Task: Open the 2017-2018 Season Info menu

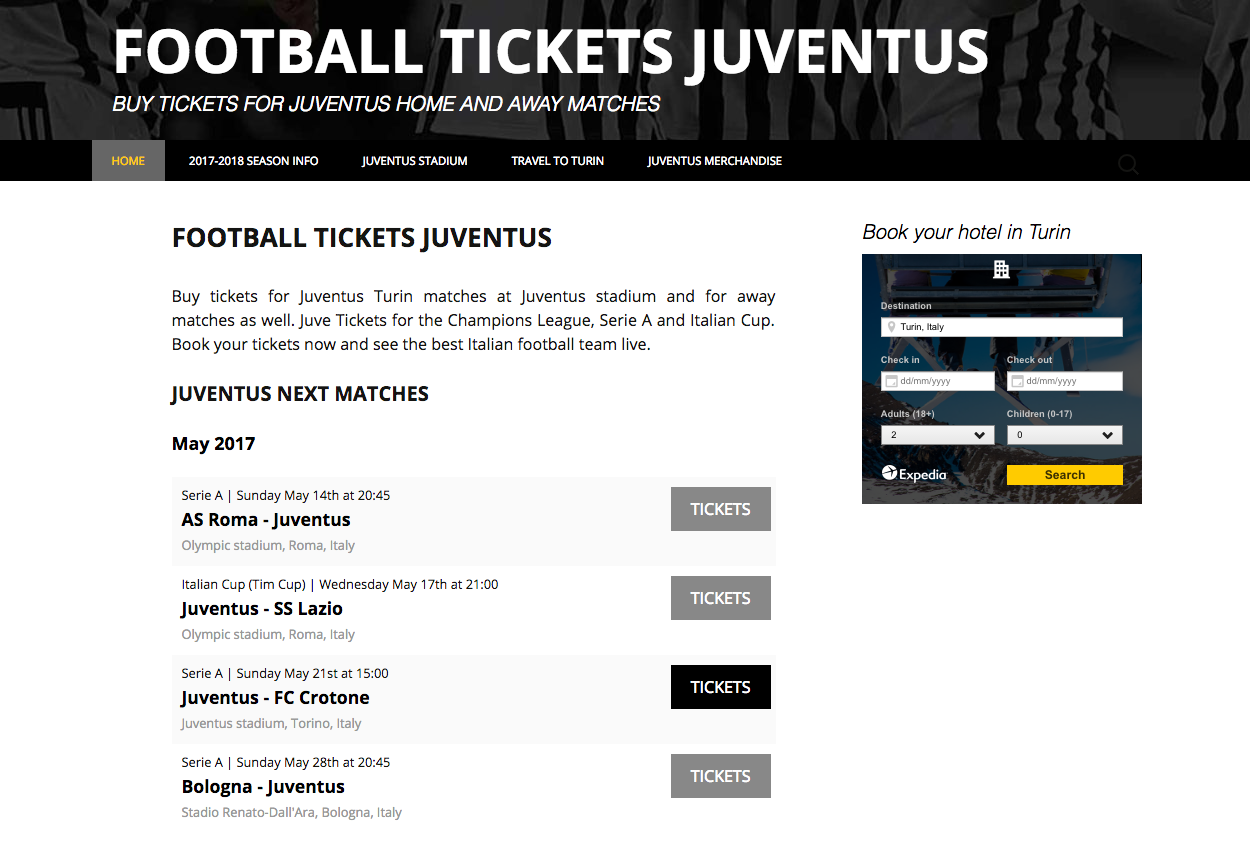Action: (253, 161)
